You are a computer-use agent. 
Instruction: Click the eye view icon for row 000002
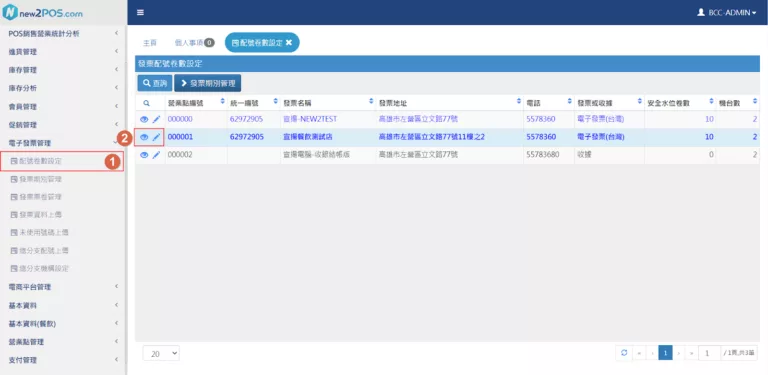144,155
